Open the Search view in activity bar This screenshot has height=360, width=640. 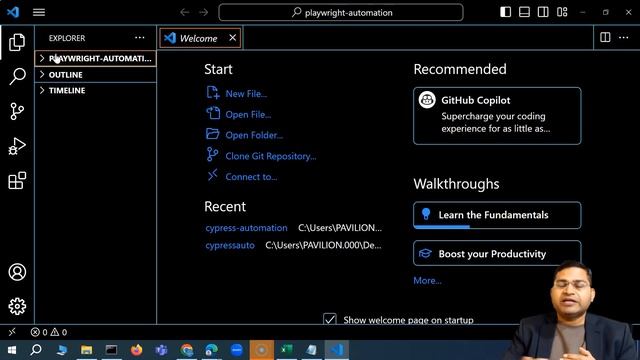click(x=17, y=76)
